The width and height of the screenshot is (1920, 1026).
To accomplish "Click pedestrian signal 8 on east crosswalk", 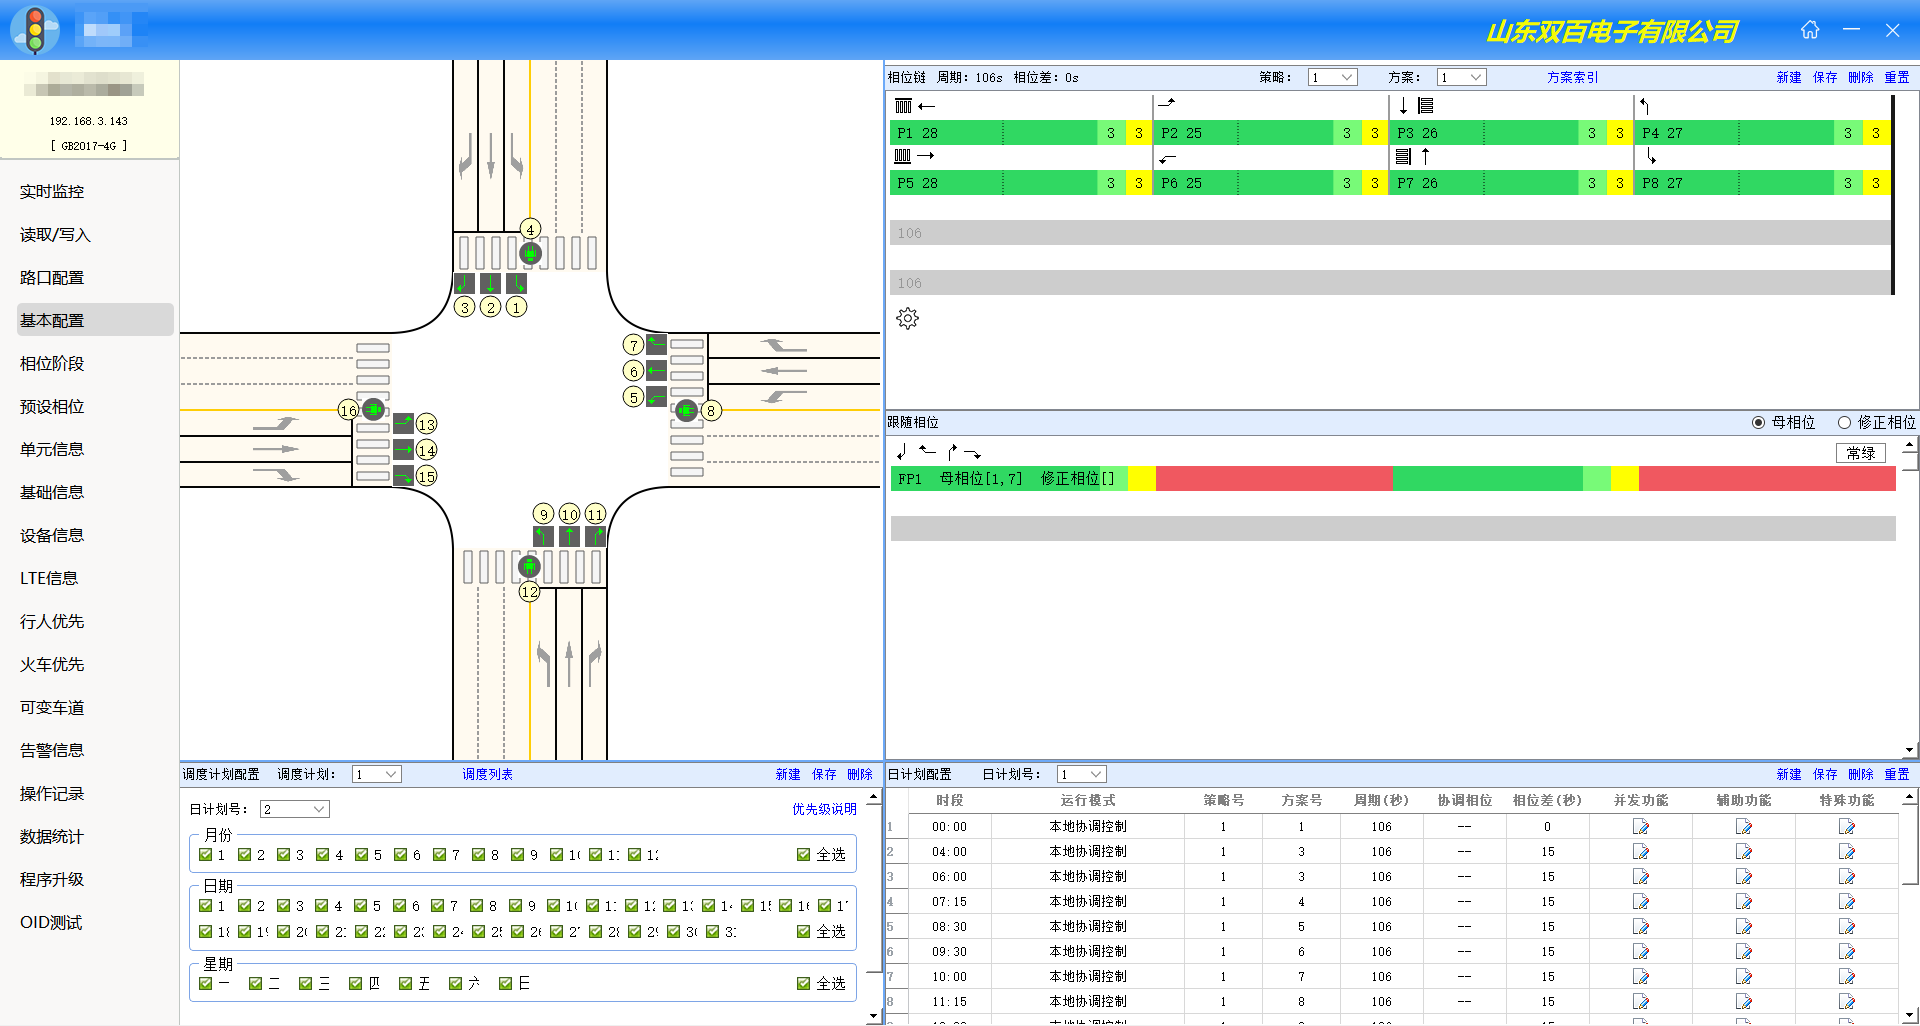I will click(x=686, y=410).
